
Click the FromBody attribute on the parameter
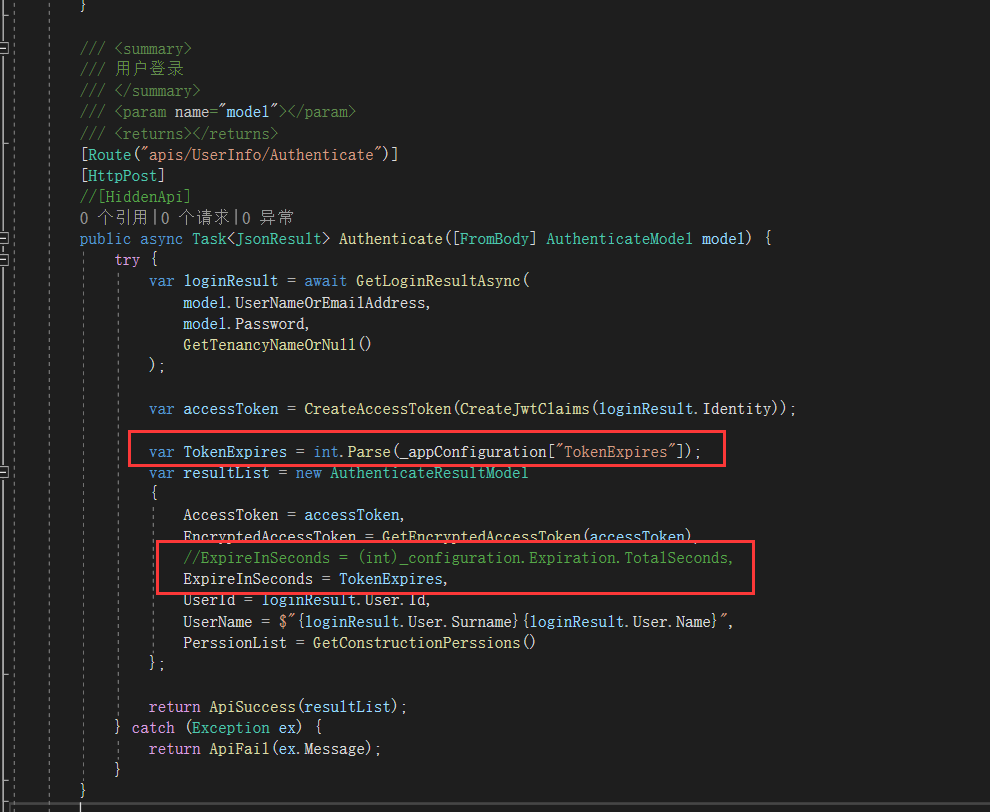click(494, 239)
